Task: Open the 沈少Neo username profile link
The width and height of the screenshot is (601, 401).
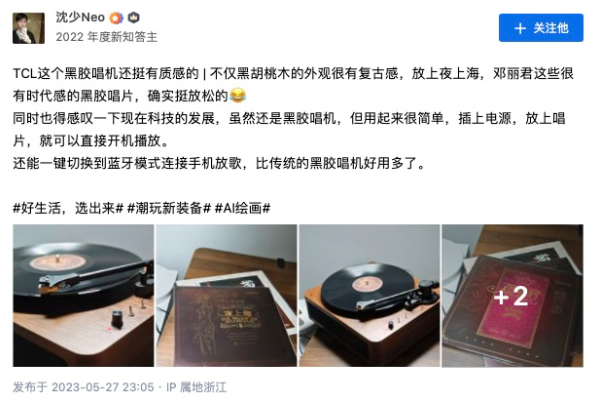Action: [x=80, y=17]
